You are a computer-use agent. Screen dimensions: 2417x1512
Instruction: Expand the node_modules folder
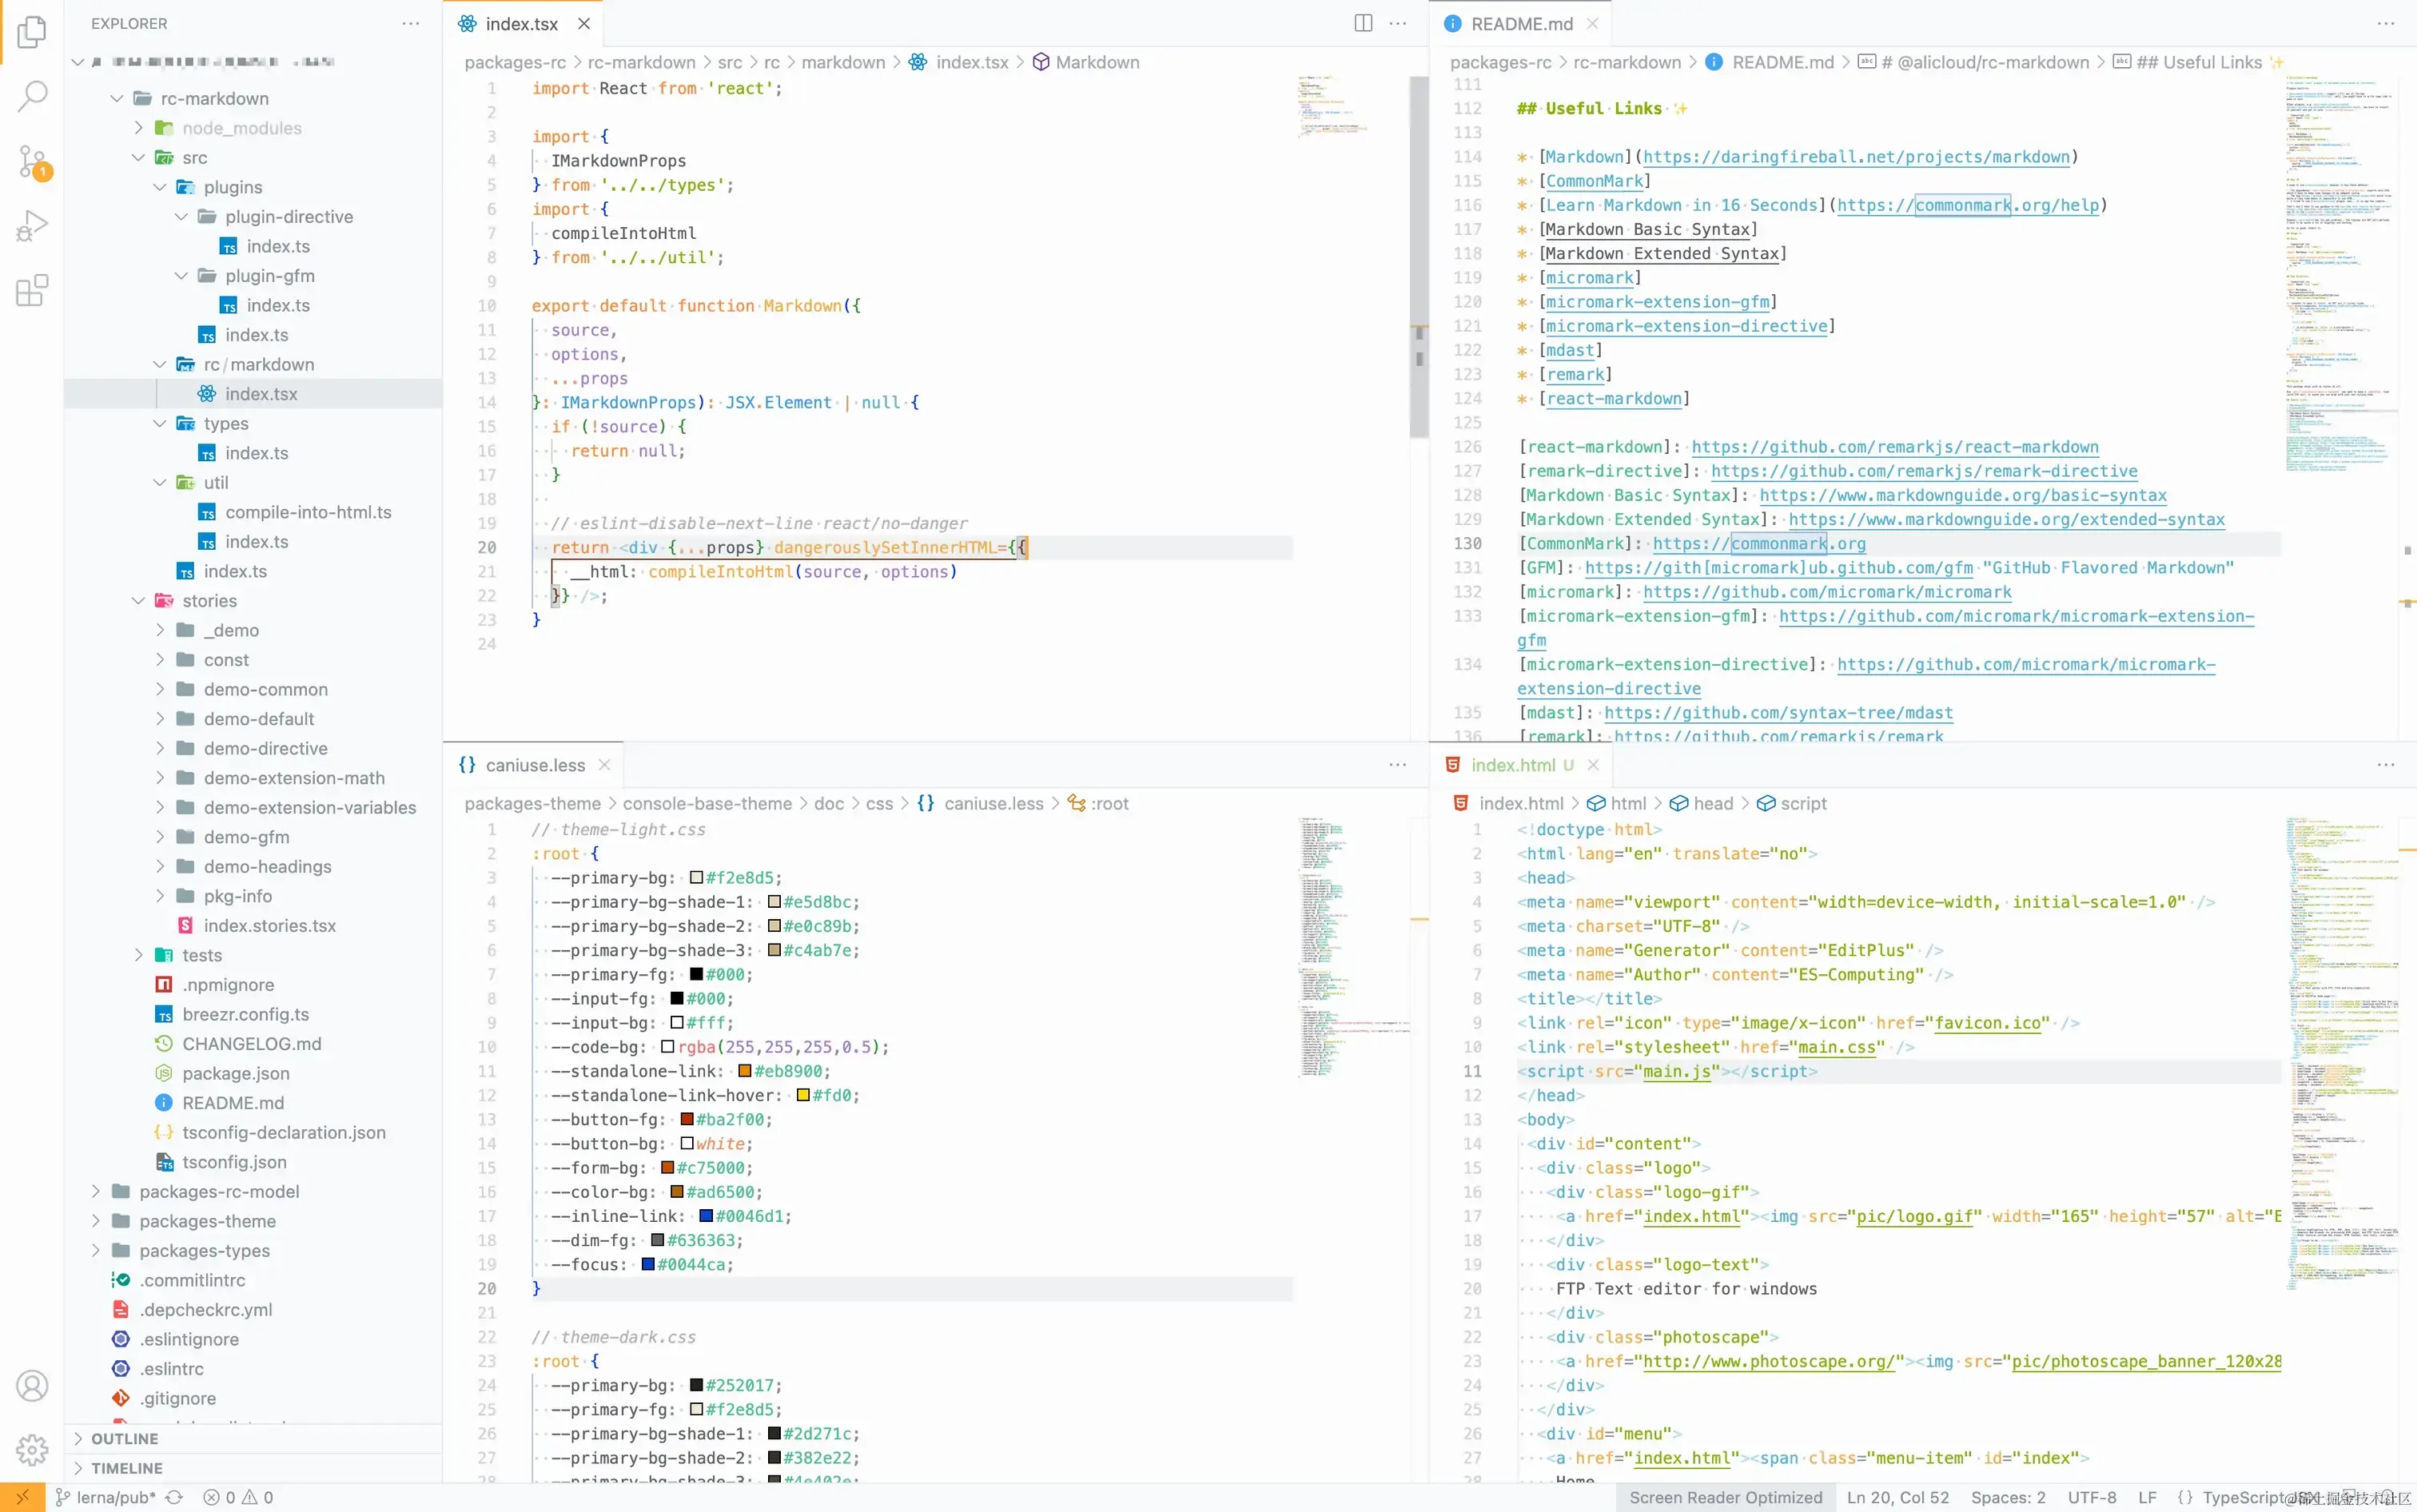[x=241, y=128]
